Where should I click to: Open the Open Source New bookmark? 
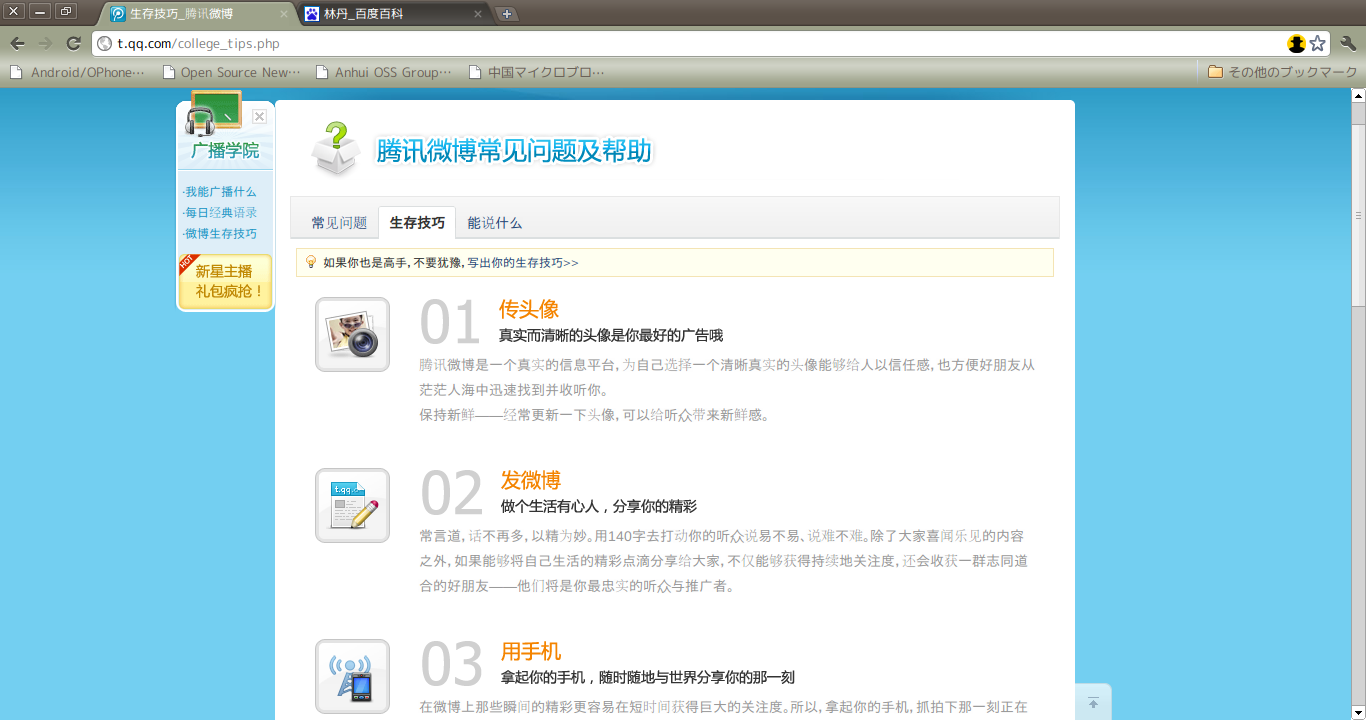(230, 72)
